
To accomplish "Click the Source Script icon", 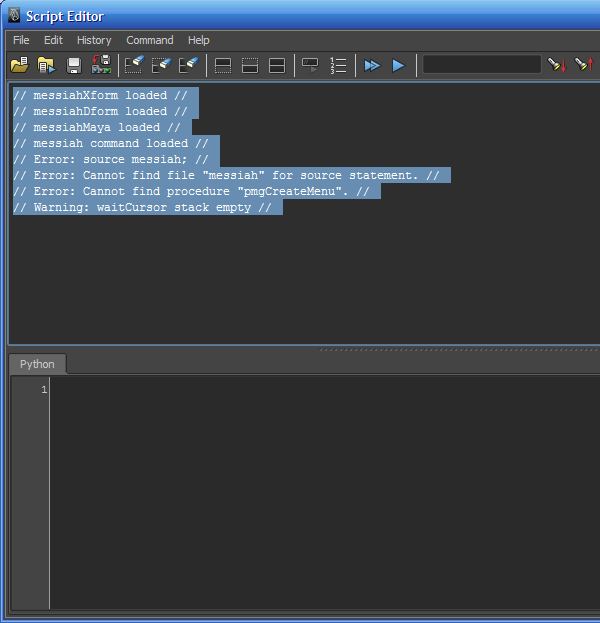I will (x=46, y=65).
